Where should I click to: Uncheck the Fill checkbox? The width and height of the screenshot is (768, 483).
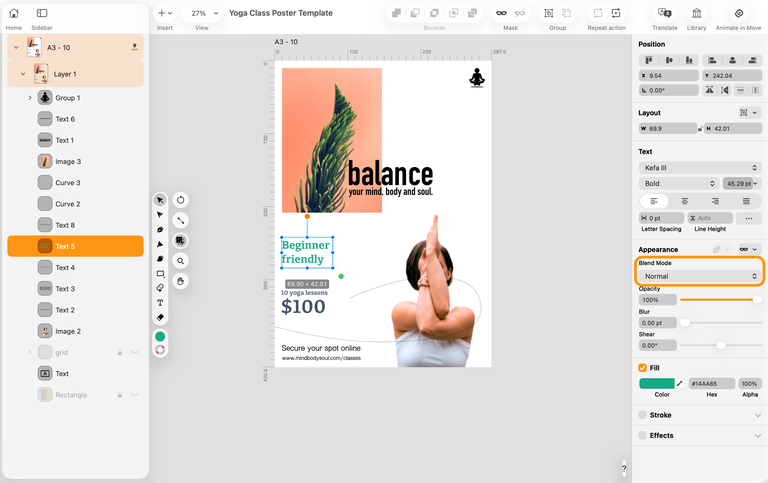(643, 367)
